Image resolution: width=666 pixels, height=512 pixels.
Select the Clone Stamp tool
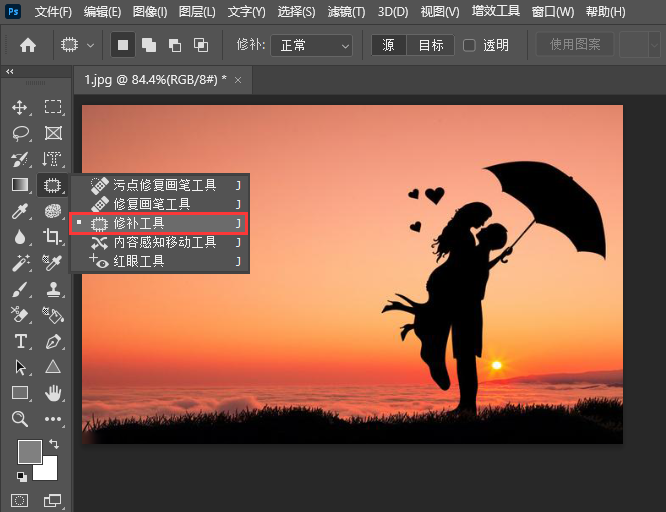(53, 289)
